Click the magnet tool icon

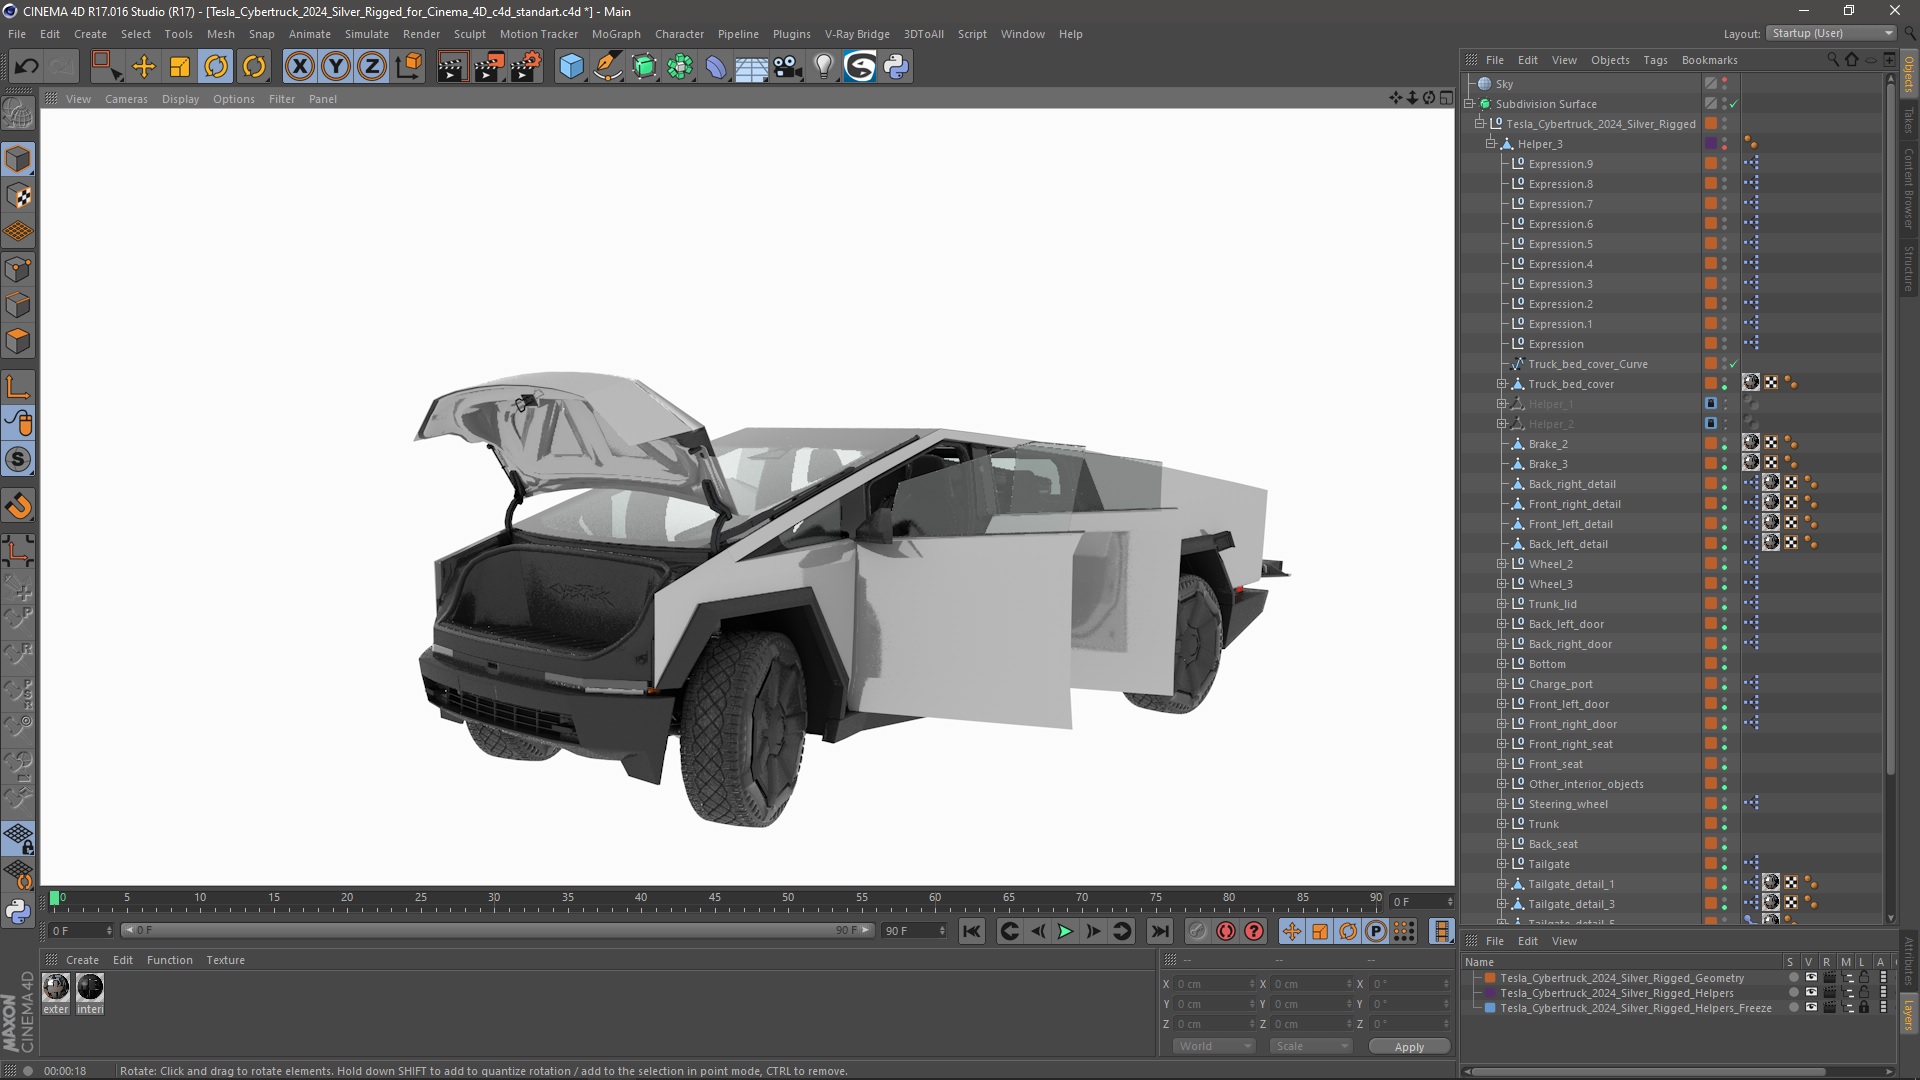point(18,506)
